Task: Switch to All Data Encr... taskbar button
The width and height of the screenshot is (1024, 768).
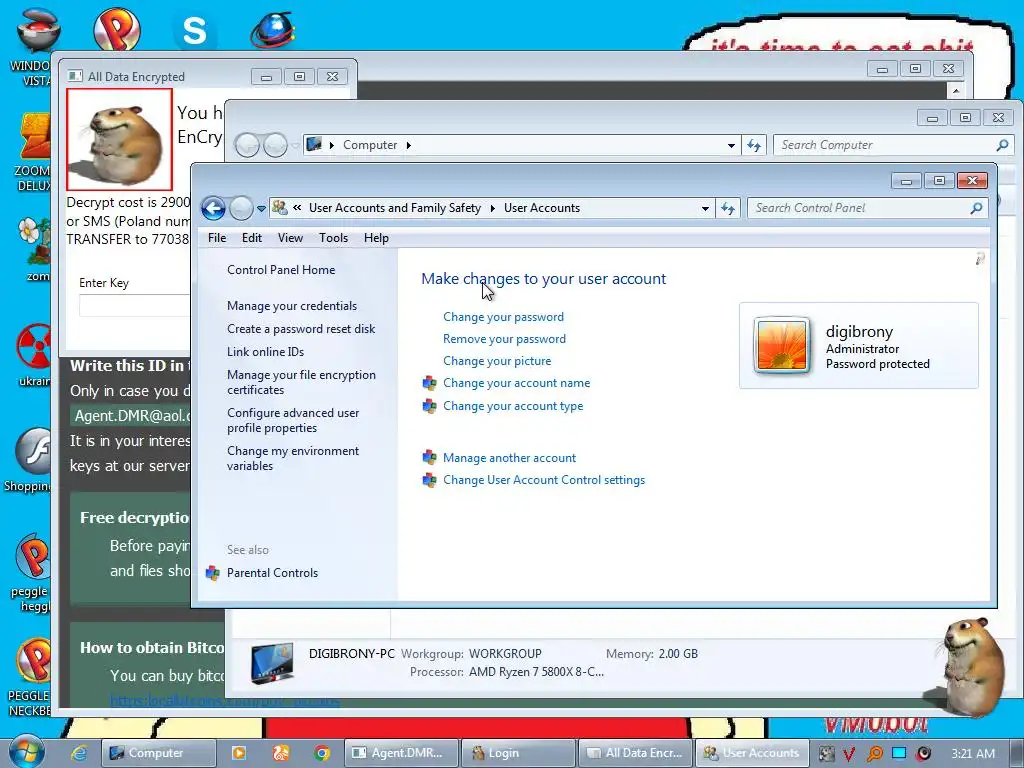Action: pyautogui.click(x=637, y=752)
